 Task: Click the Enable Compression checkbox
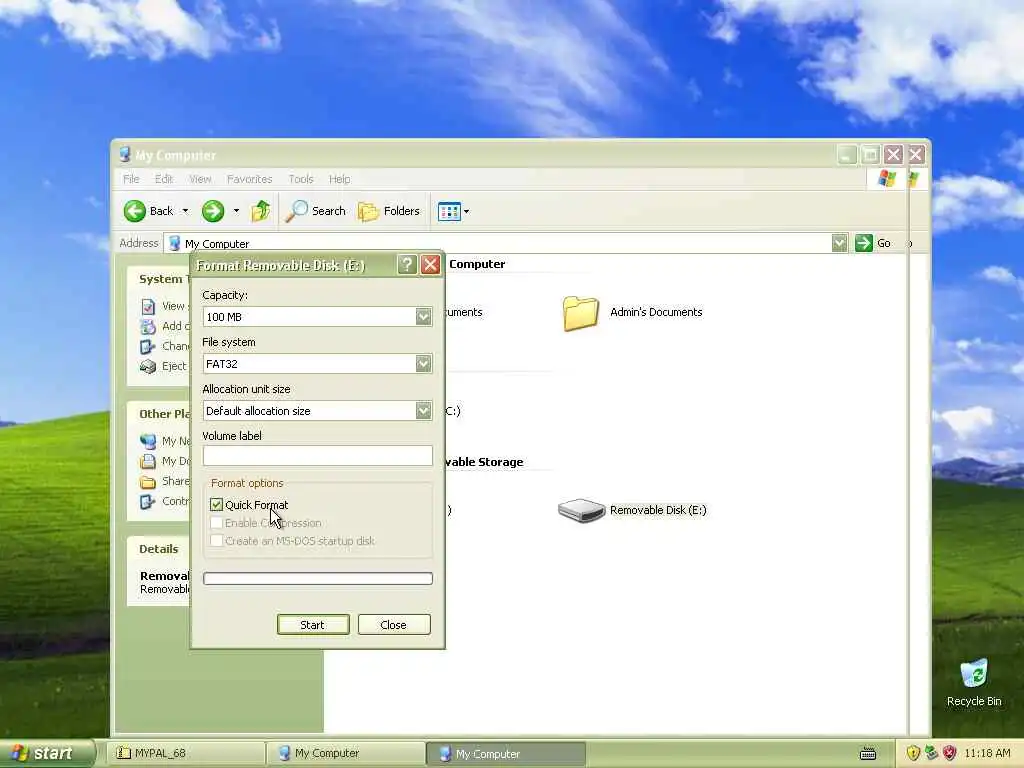pos(216,523)
